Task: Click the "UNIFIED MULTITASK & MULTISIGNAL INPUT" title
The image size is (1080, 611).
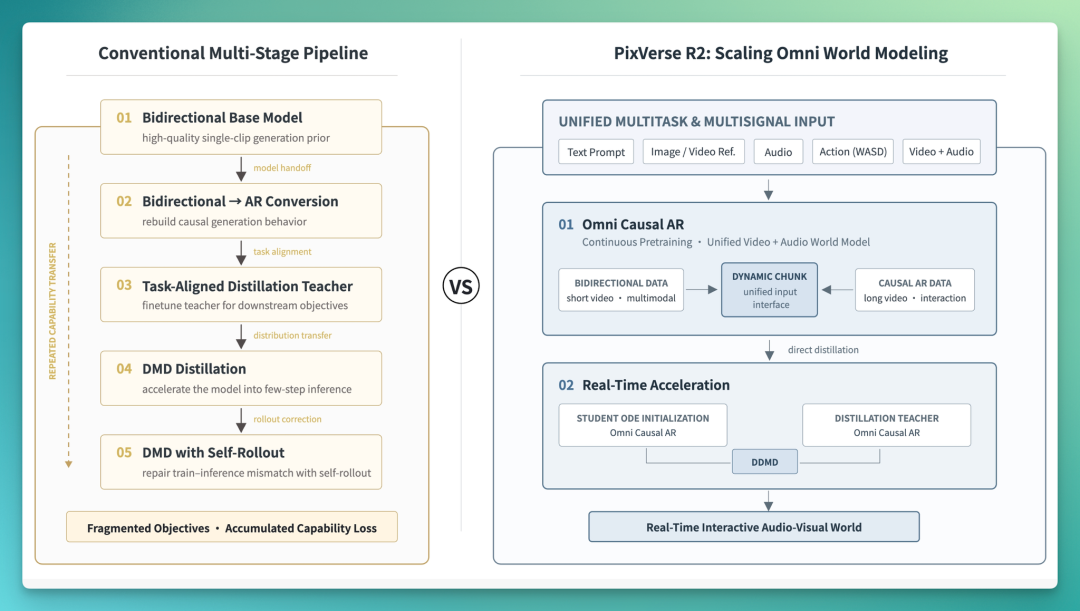Action: coord(696,122)
